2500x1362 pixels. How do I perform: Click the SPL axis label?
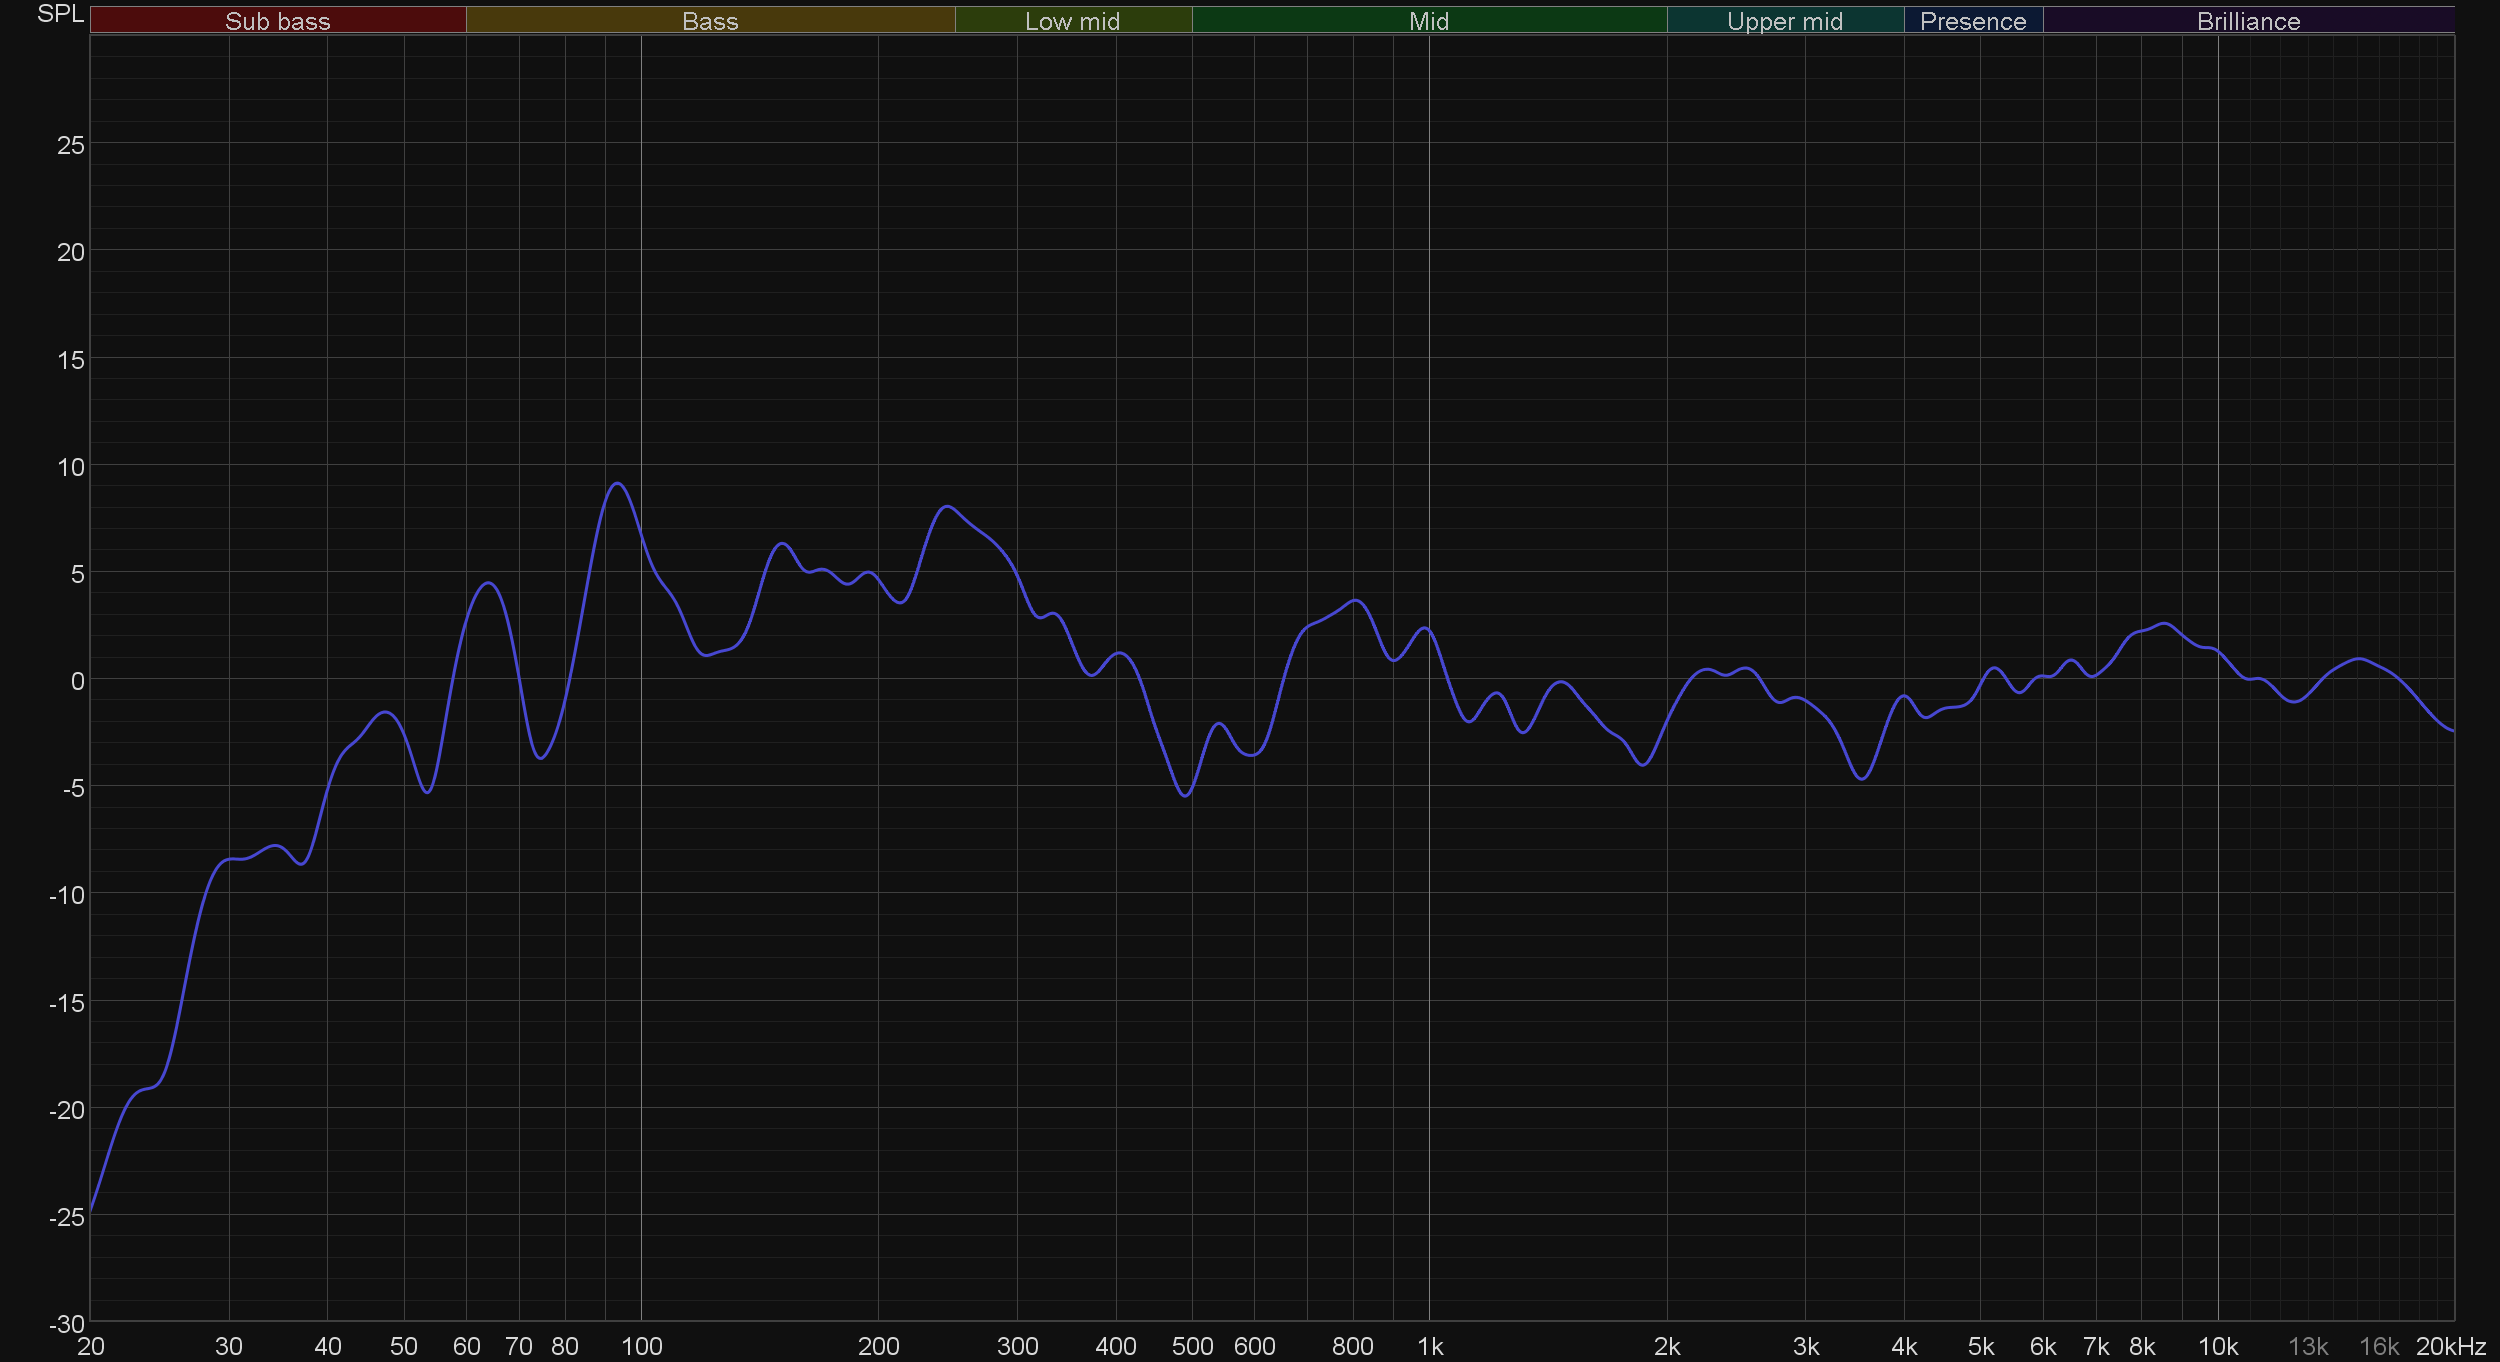60,14
